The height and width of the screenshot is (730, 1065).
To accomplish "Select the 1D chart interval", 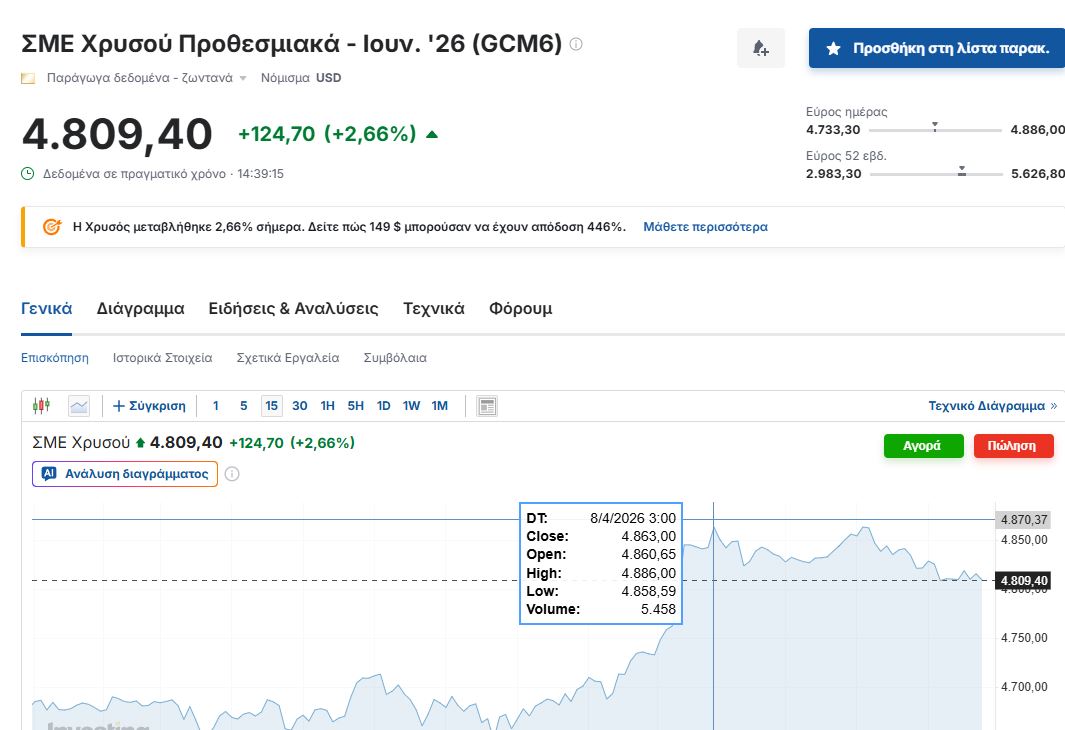I will point(383,406).
